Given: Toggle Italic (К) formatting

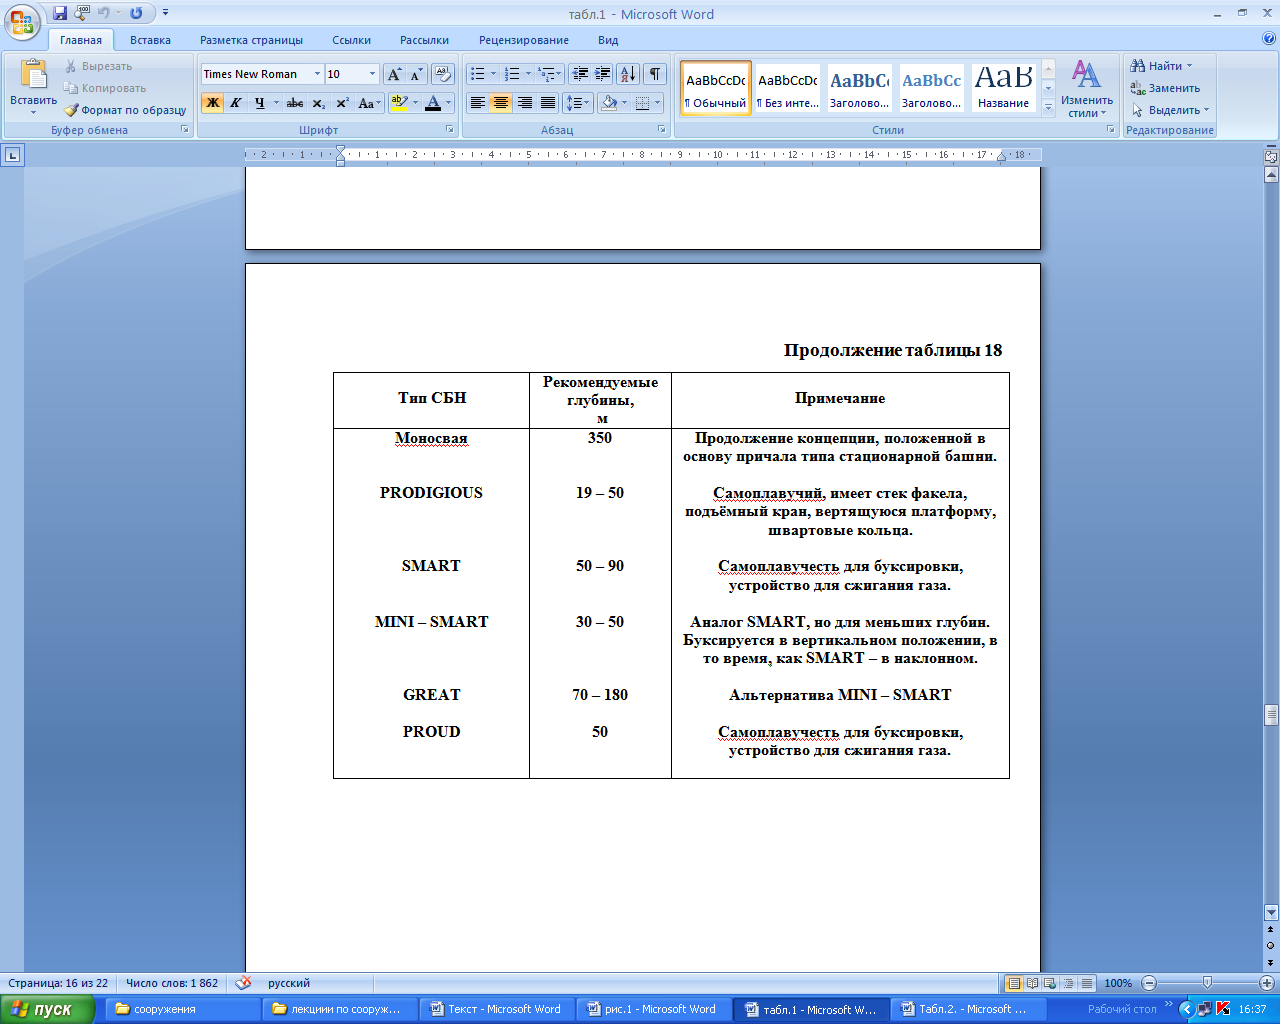Looking at the screenshot, I should pyautogui.click(x=236, y=103).
